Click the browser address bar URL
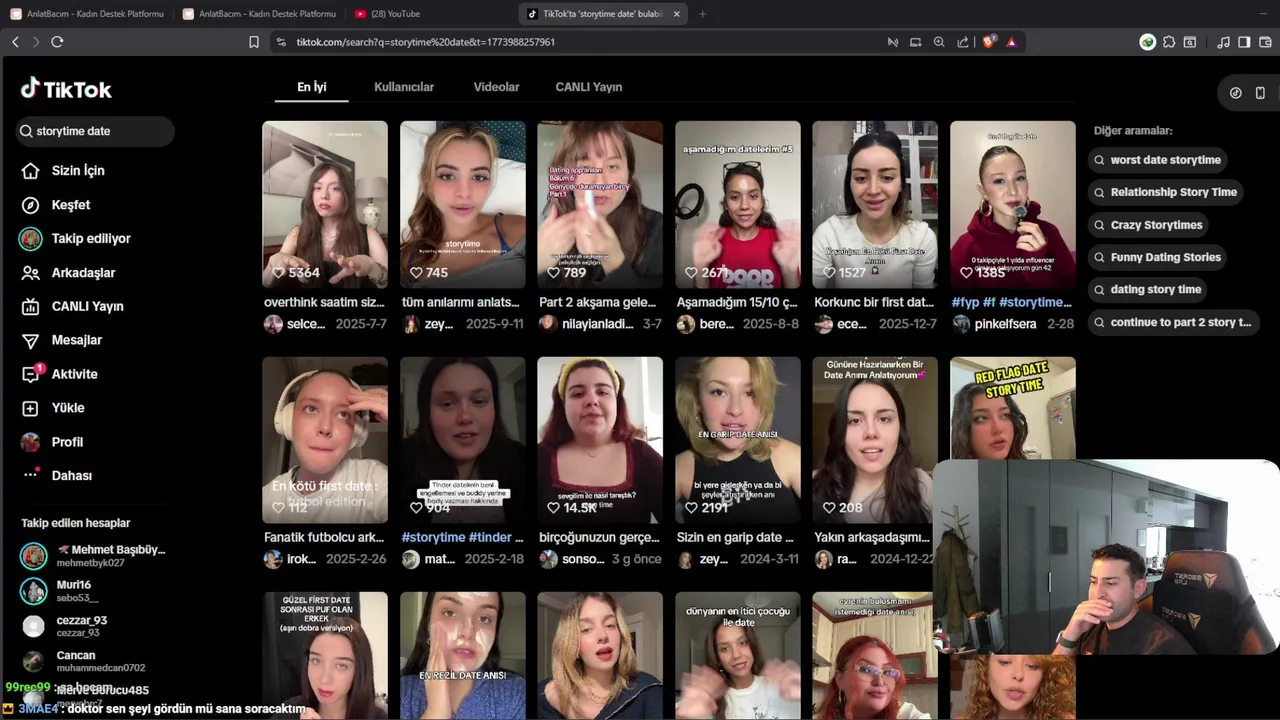Image resolution: width=1280 pixels, height=720 pixels. pos(426,42)
